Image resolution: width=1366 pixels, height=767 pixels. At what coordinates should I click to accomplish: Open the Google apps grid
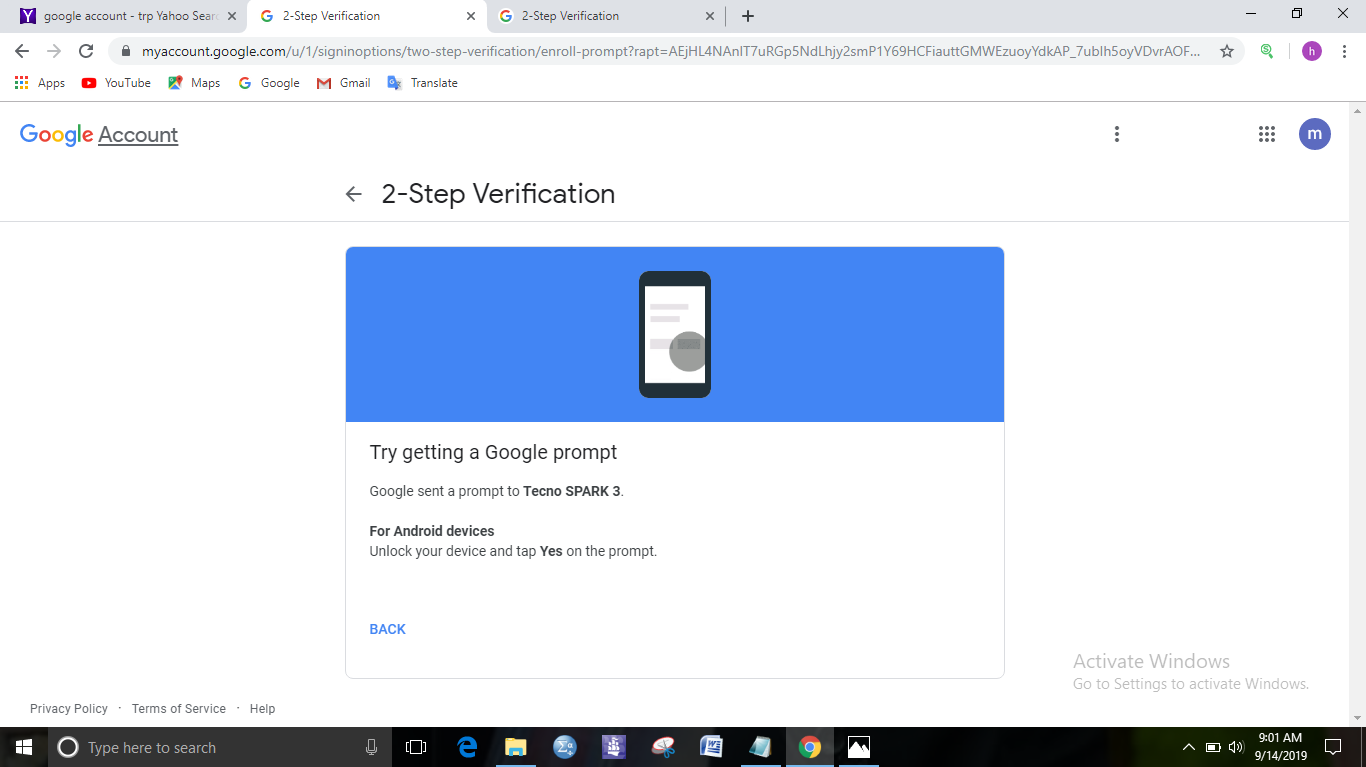pyautogui.click(x=1267, y=134)
